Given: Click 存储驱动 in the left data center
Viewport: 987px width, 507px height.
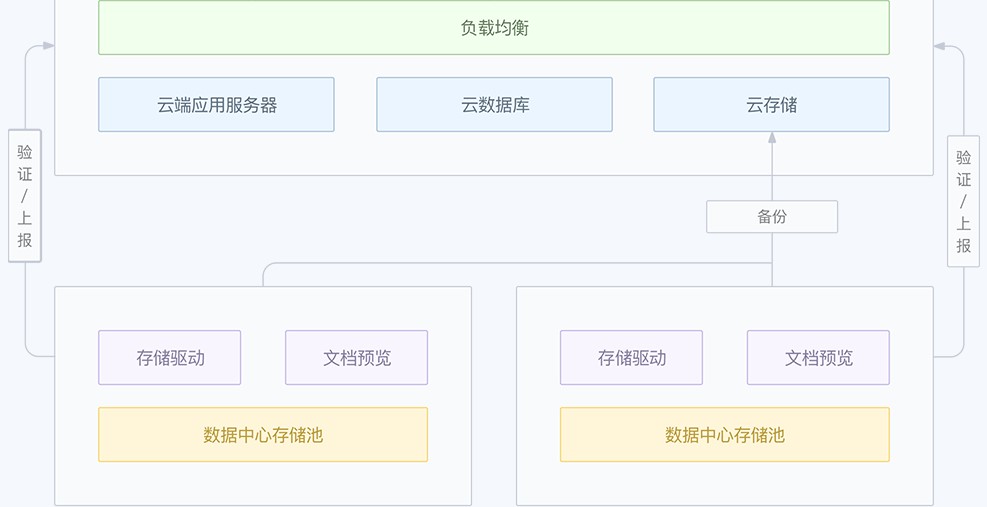Looking at the screenshot, I should point(170,357).
